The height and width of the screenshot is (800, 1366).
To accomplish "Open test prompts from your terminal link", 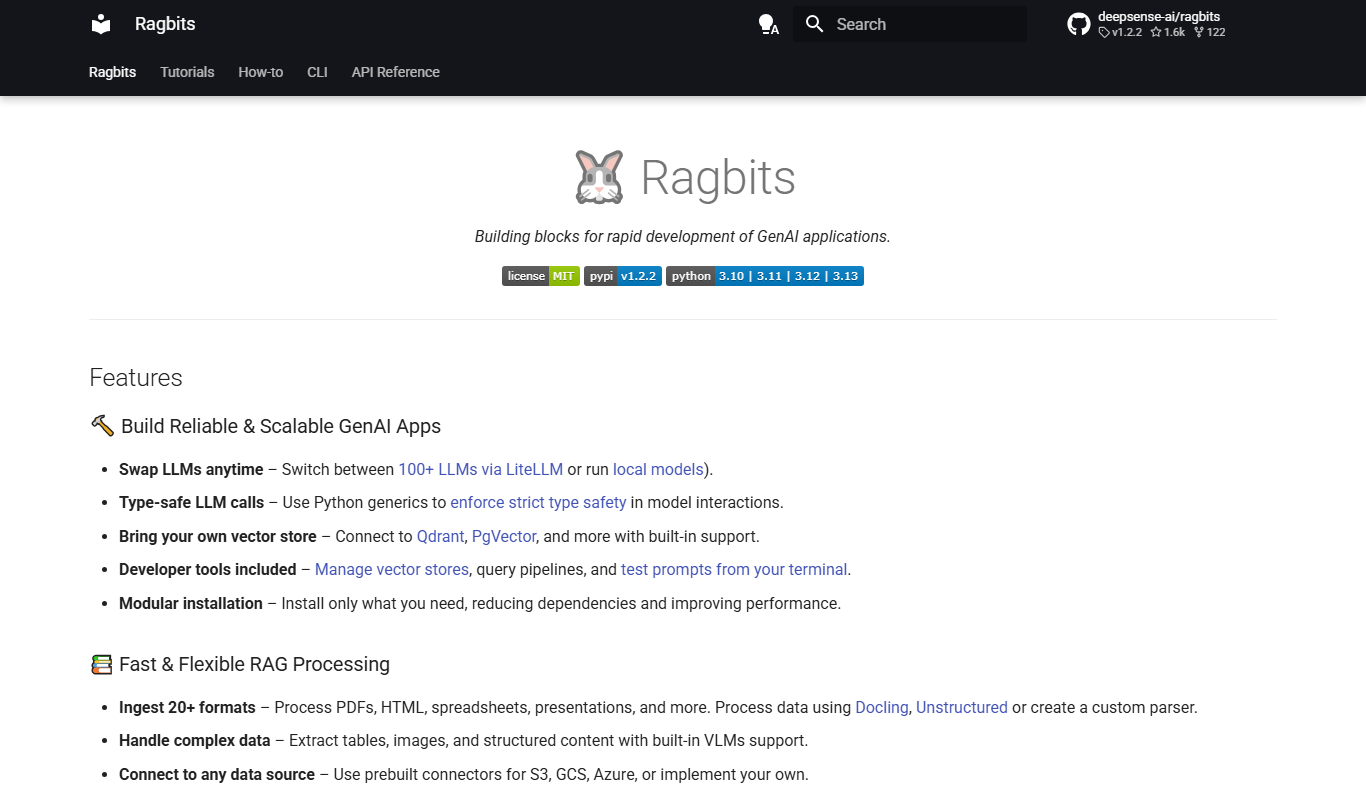I will pos(734,569).
